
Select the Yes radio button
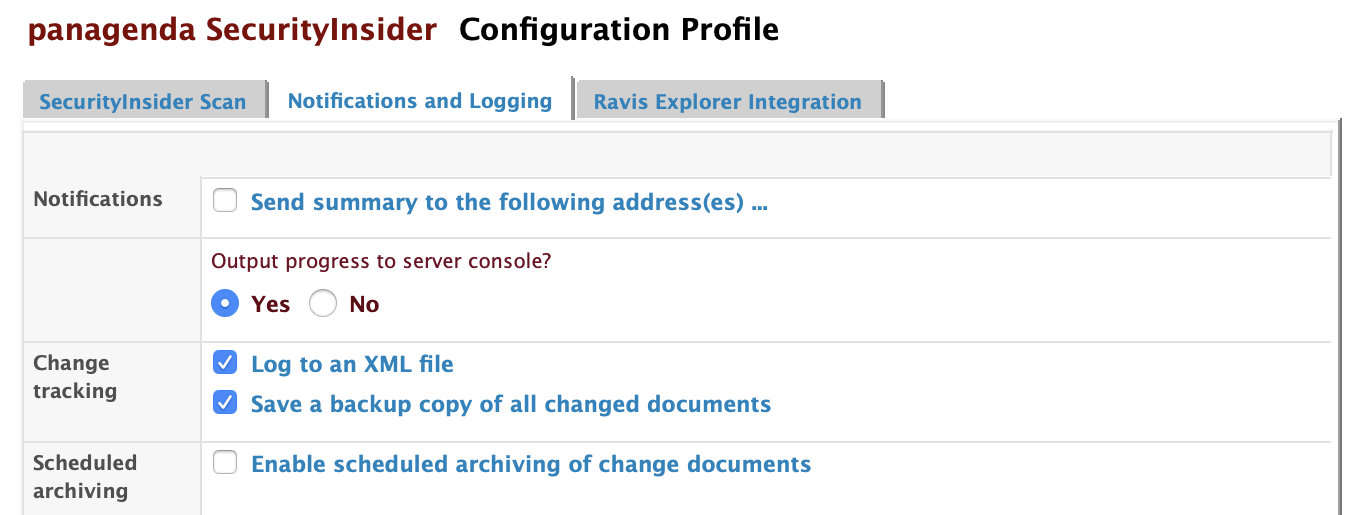[x=226, y=304]
